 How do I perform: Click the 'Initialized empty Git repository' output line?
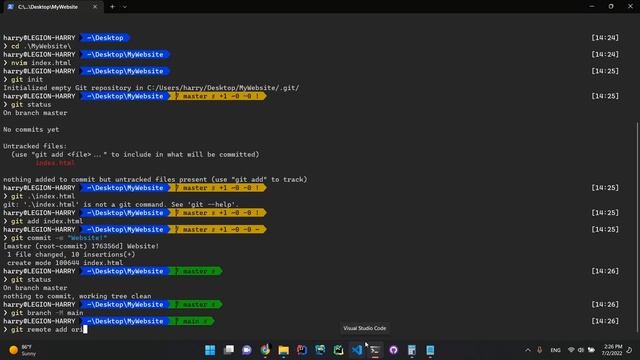pos(151,88)
